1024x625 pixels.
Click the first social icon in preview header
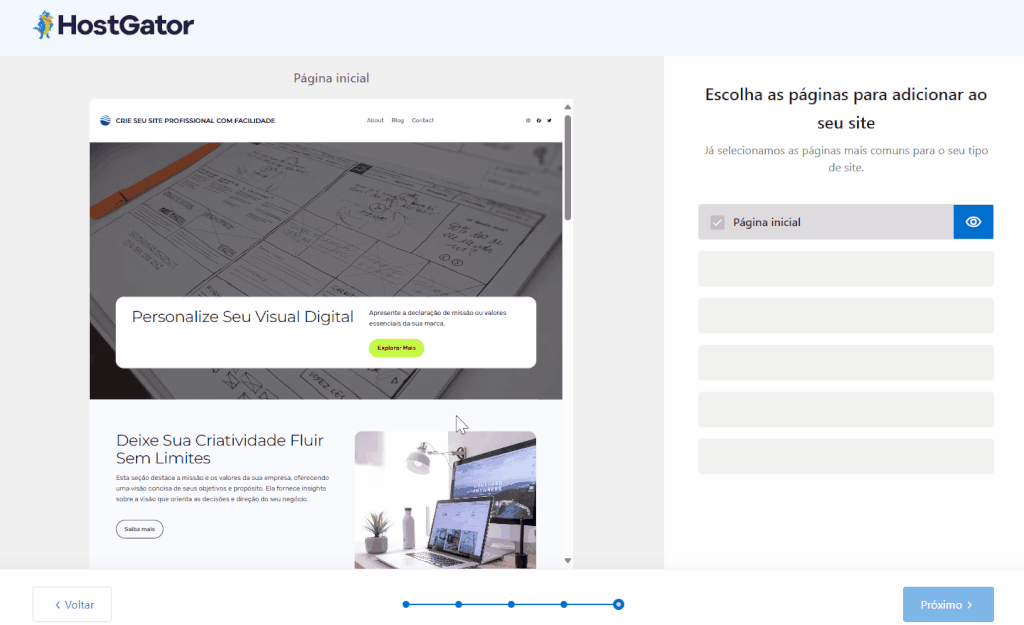tap(528, 120)
